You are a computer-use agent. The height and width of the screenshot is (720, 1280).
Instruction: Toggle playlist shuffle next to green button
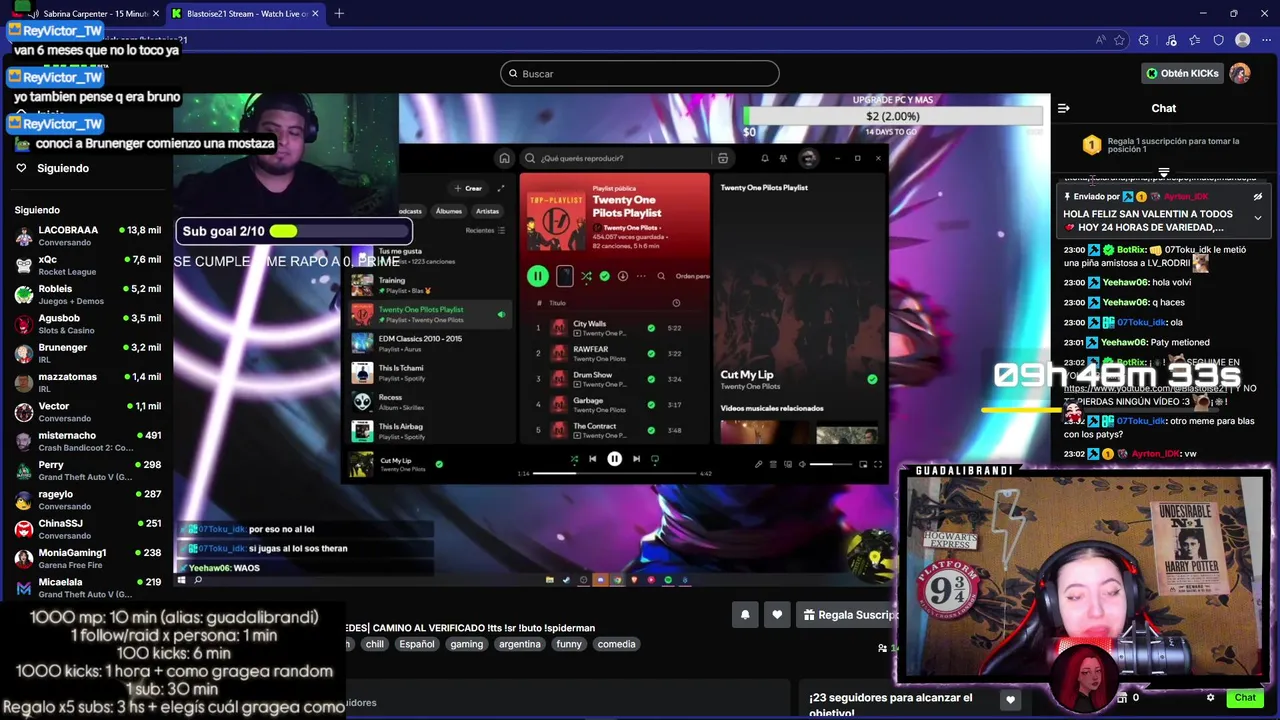click(x=586, y=276)
